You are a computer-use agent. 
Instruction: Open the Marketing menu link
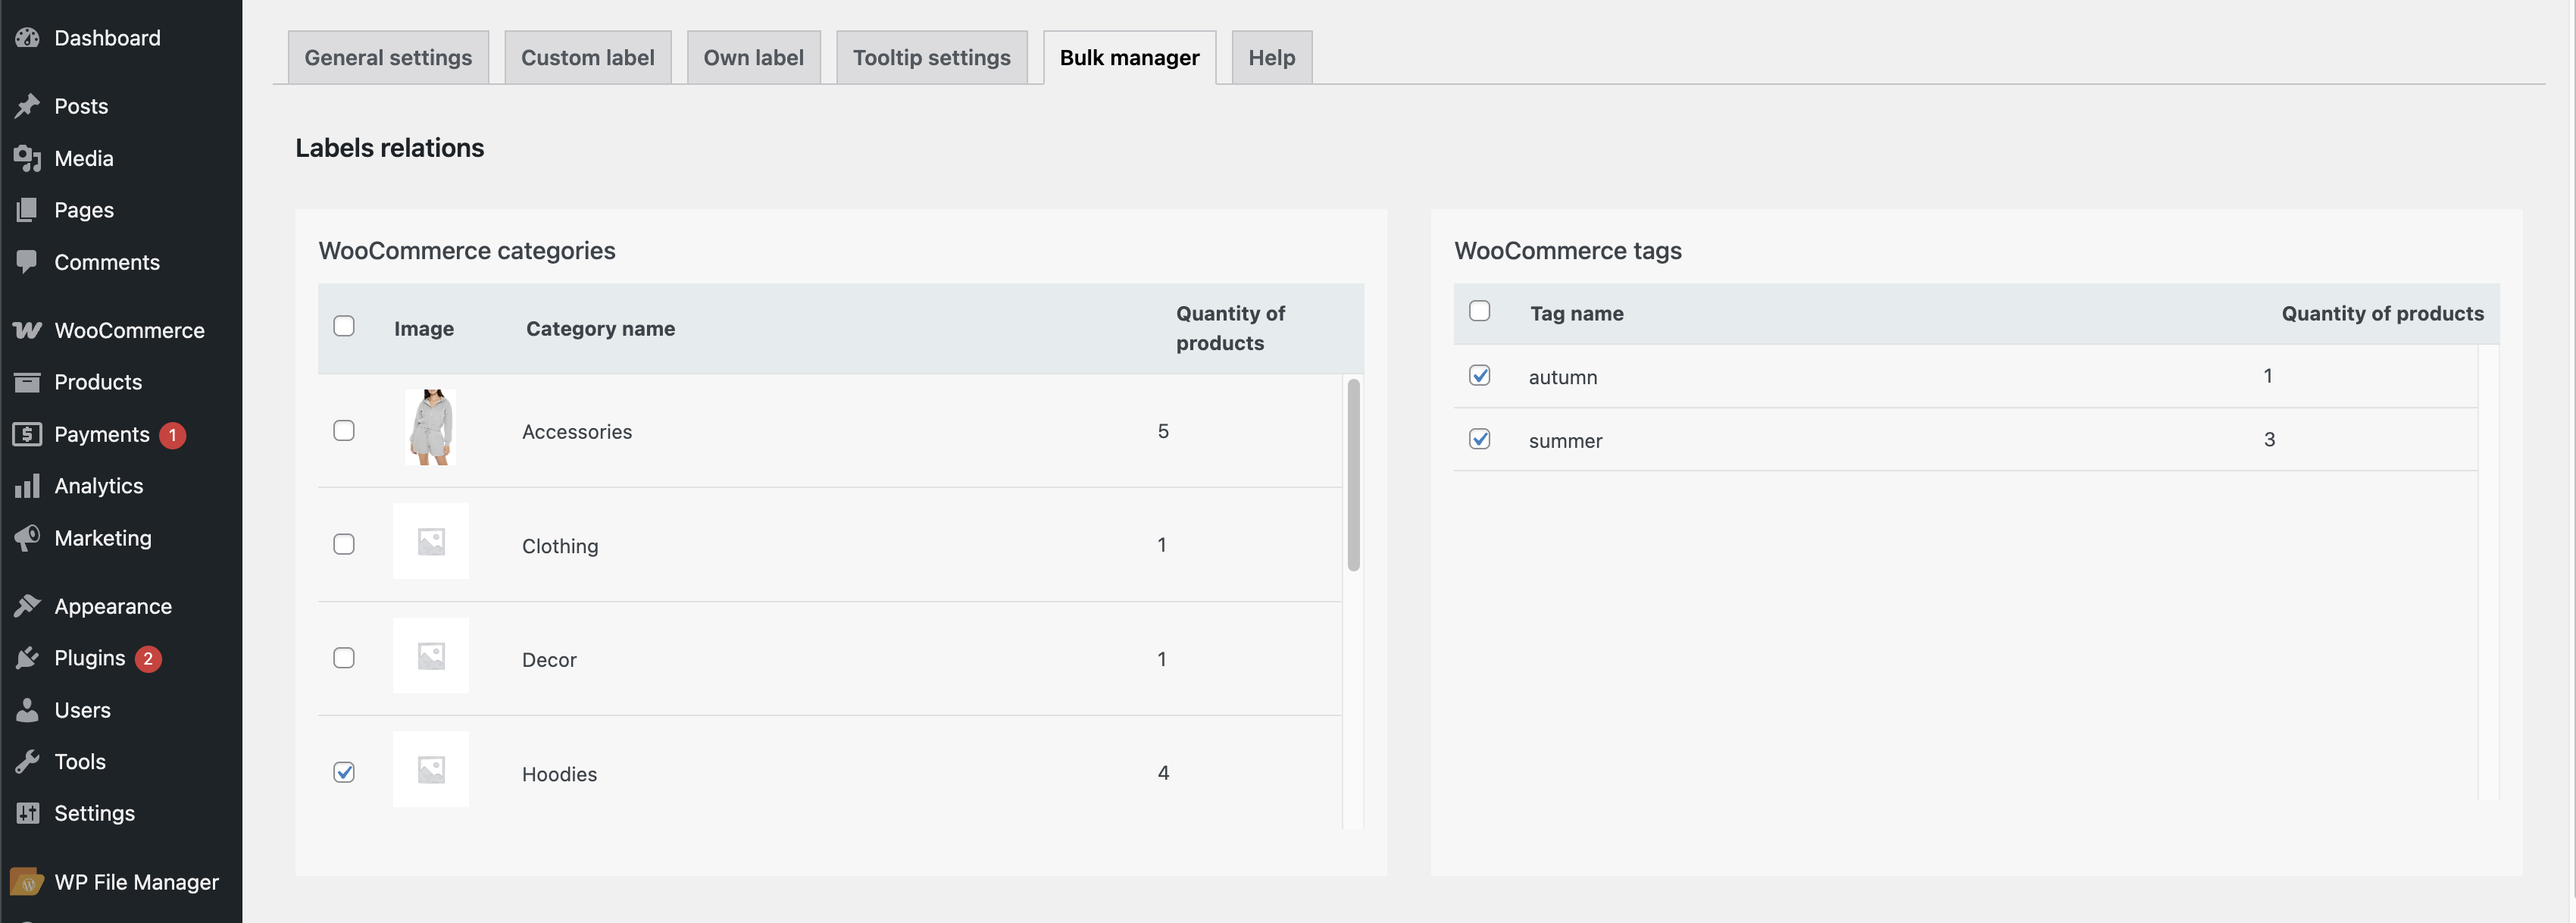pyautogui.click(x=103, y=538)
